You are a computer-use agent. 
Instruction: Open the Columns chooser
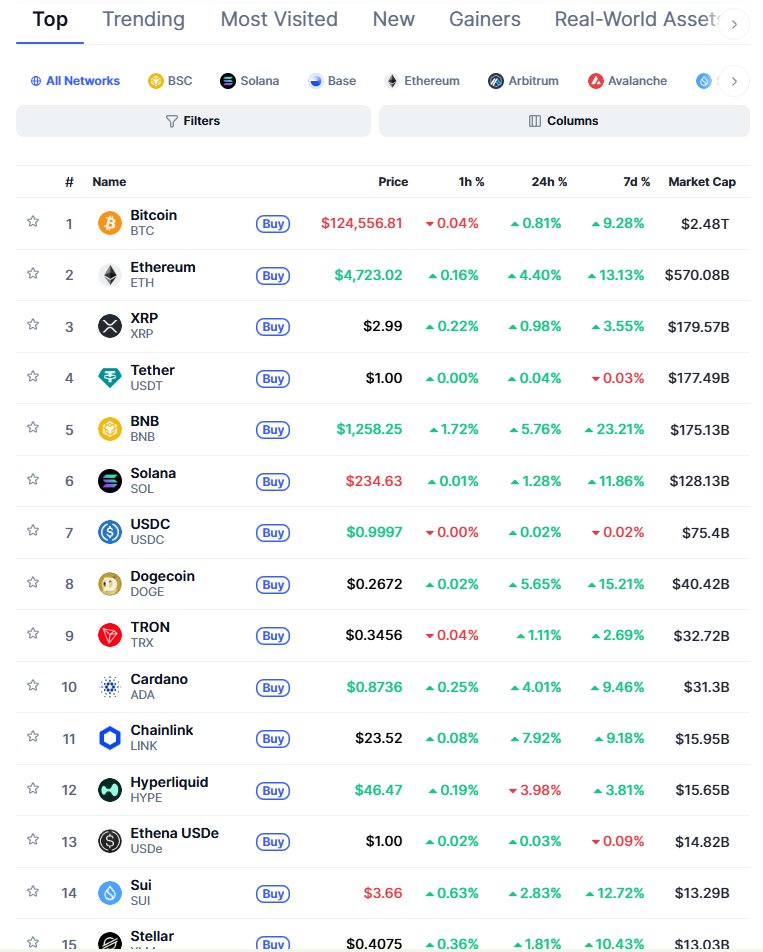tap(564, 121)
